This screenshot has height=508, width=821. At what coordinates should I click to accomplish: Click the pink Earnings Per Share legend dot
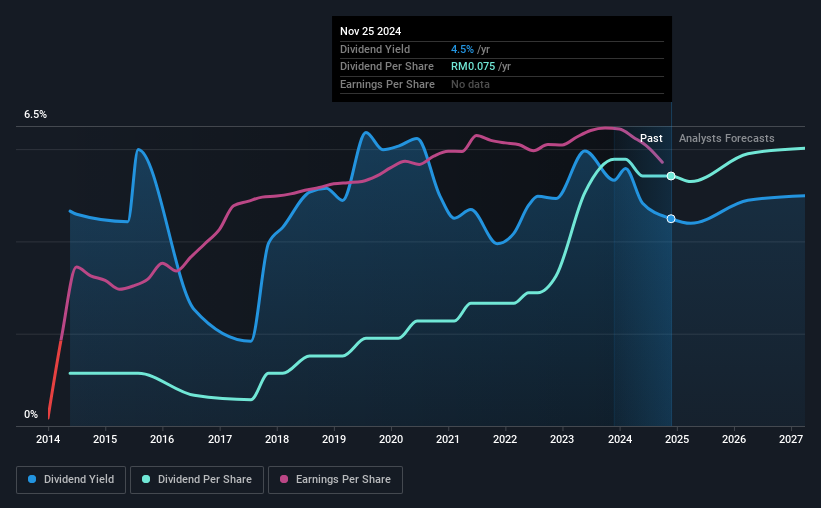tap(284, 479)
